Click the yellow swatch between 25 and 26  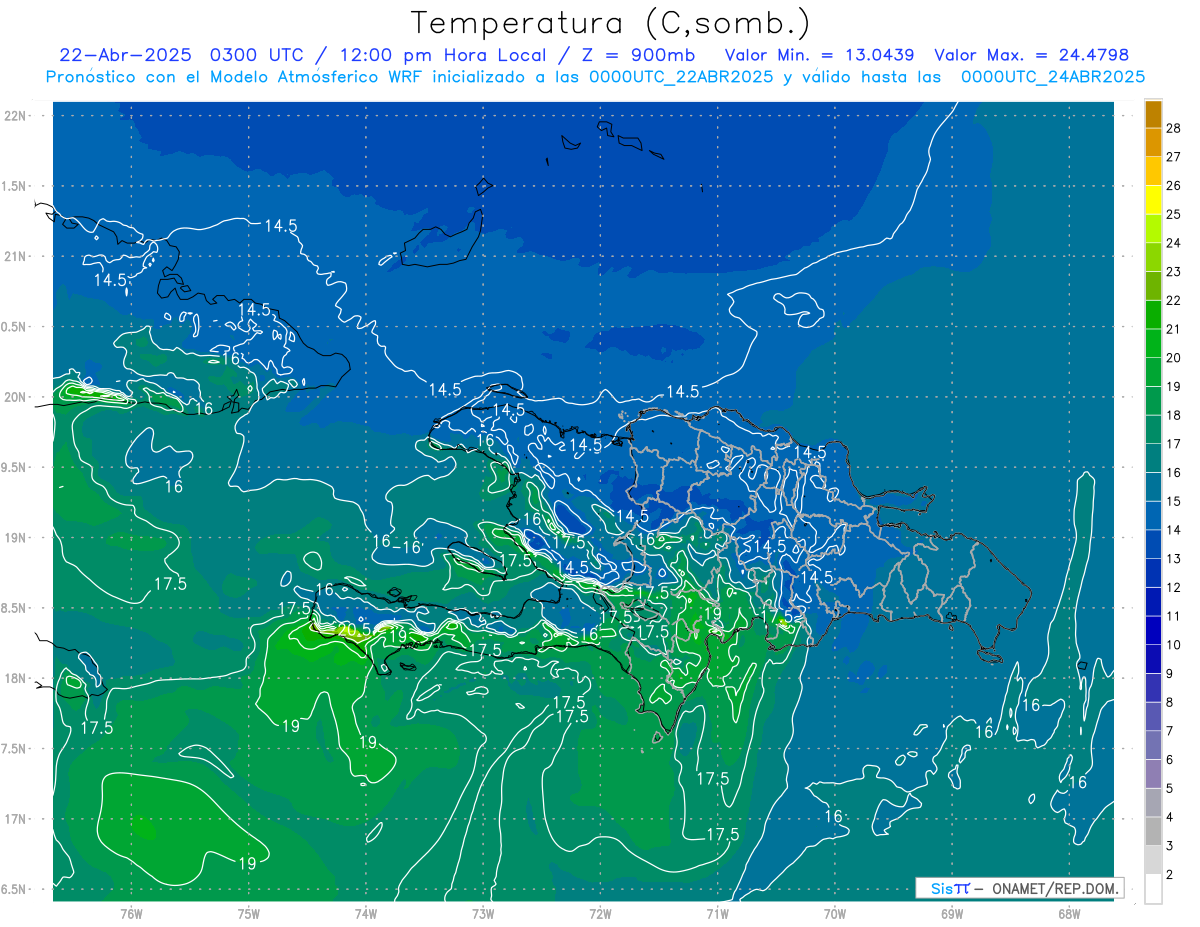click(x=1153, y=200)
